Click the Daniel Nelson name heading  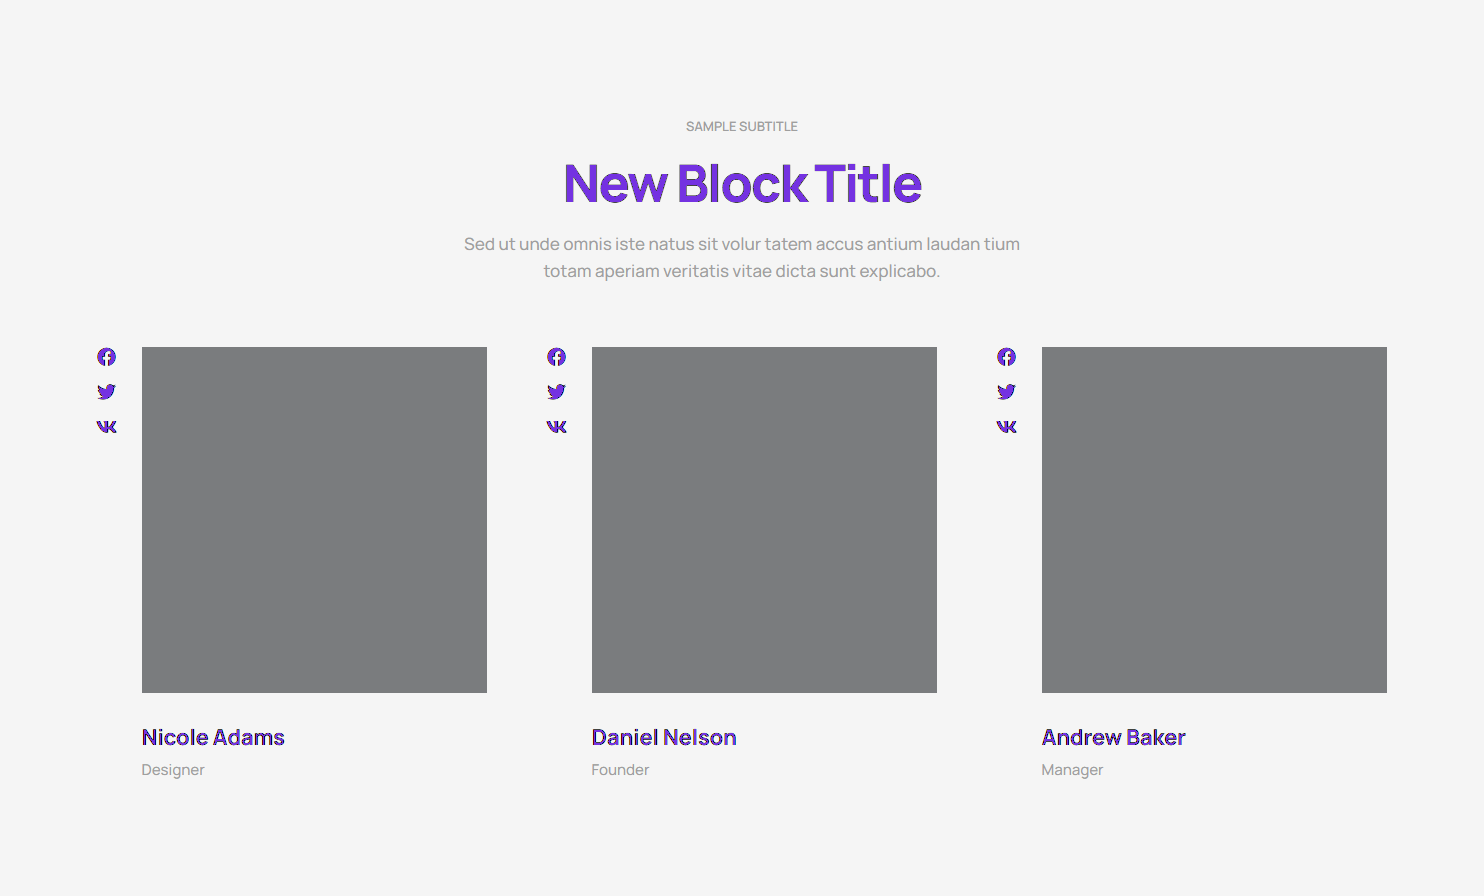[x=664, y=738]
